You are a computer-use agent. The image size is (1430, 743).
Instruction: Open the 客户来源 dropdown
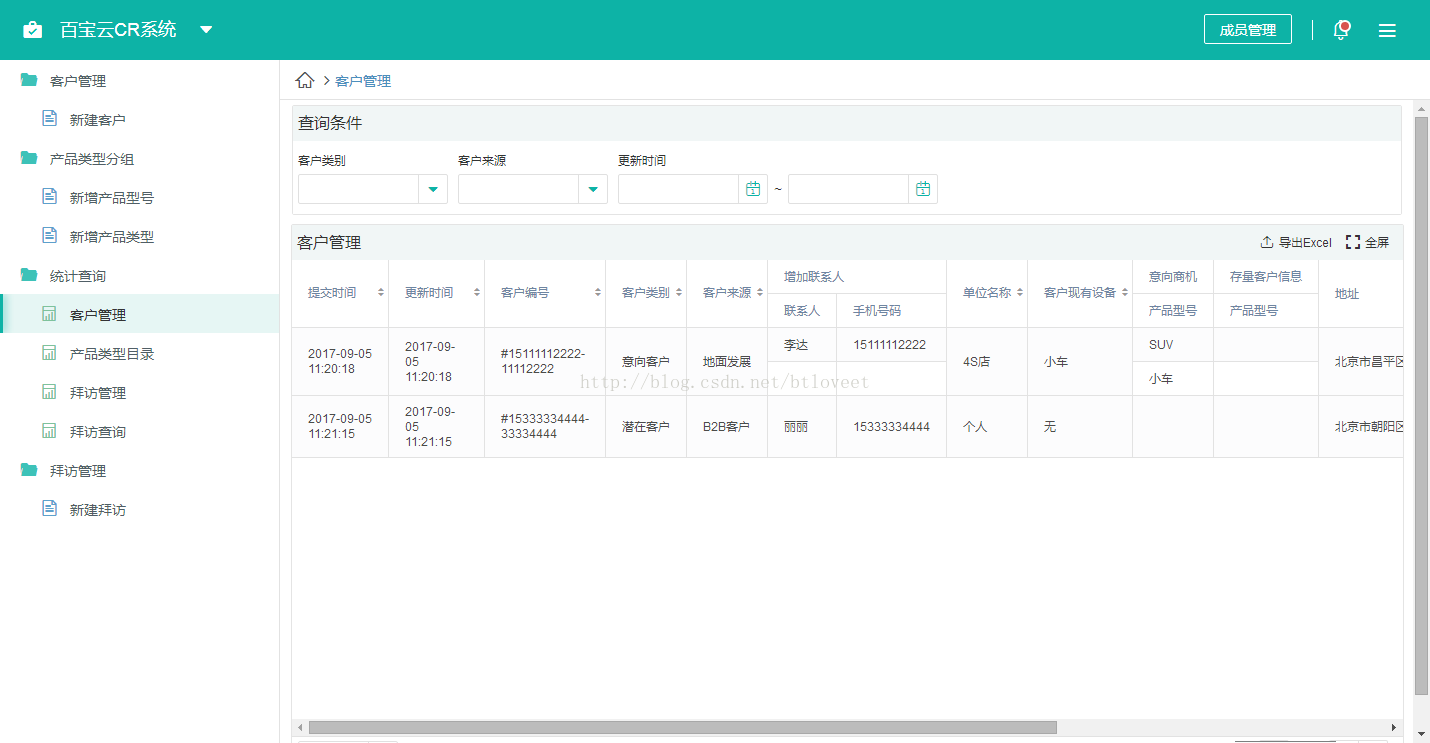[x=593, y=189]
